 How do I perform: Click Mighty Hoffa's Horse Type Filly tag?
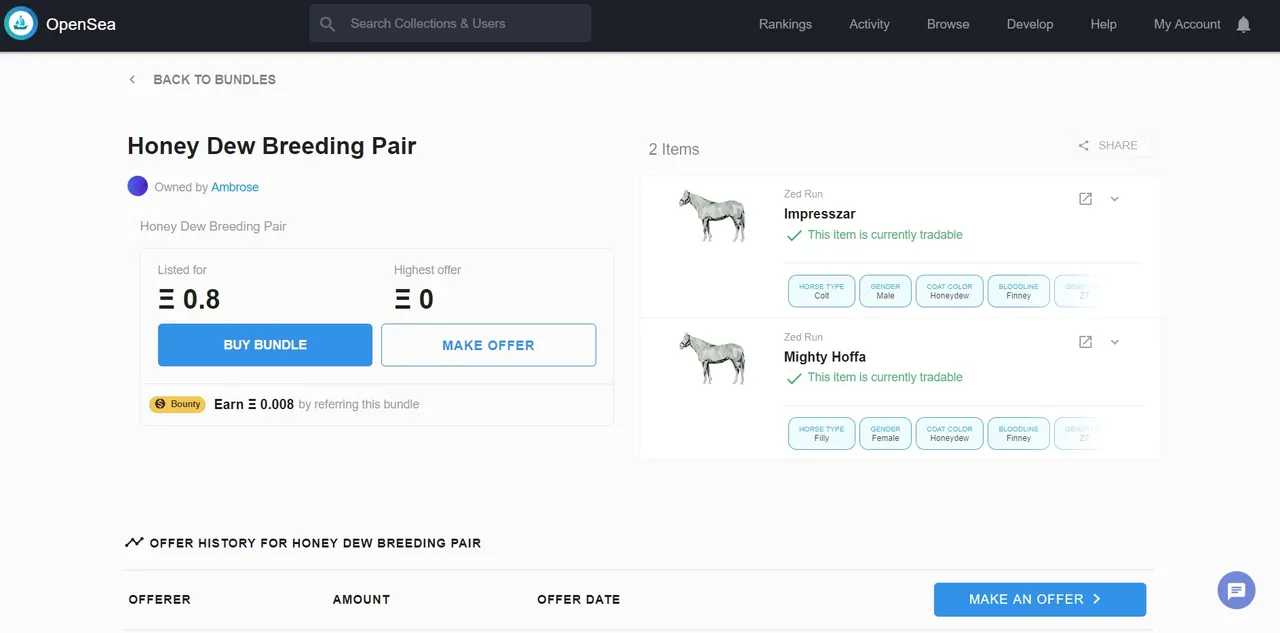822,434
